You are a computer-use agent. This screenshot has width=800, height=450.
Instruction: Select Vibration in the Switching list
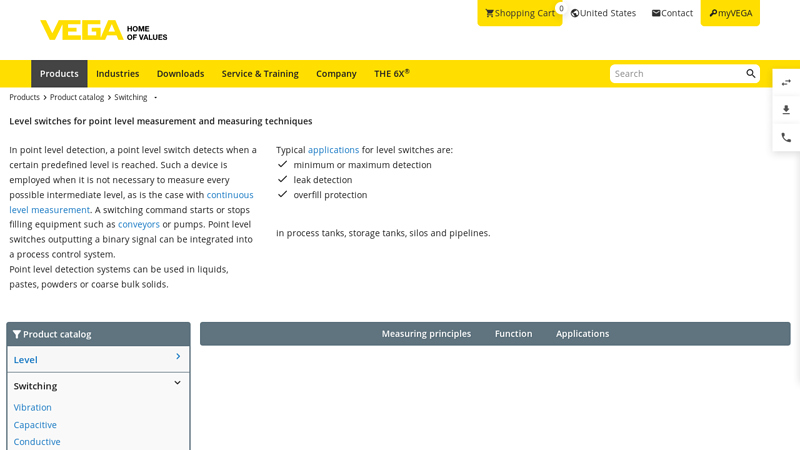click(33, 408)
